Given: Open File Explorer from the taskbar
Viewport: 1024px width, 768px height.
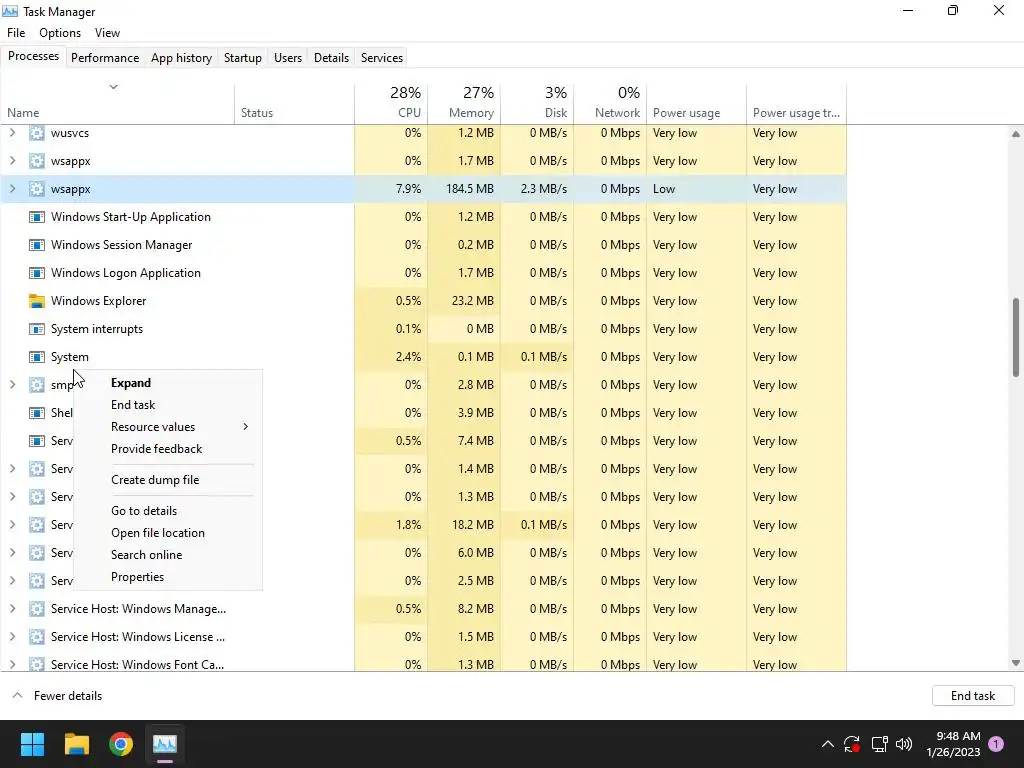Looking at the screenshot, I should click(76, 744).
